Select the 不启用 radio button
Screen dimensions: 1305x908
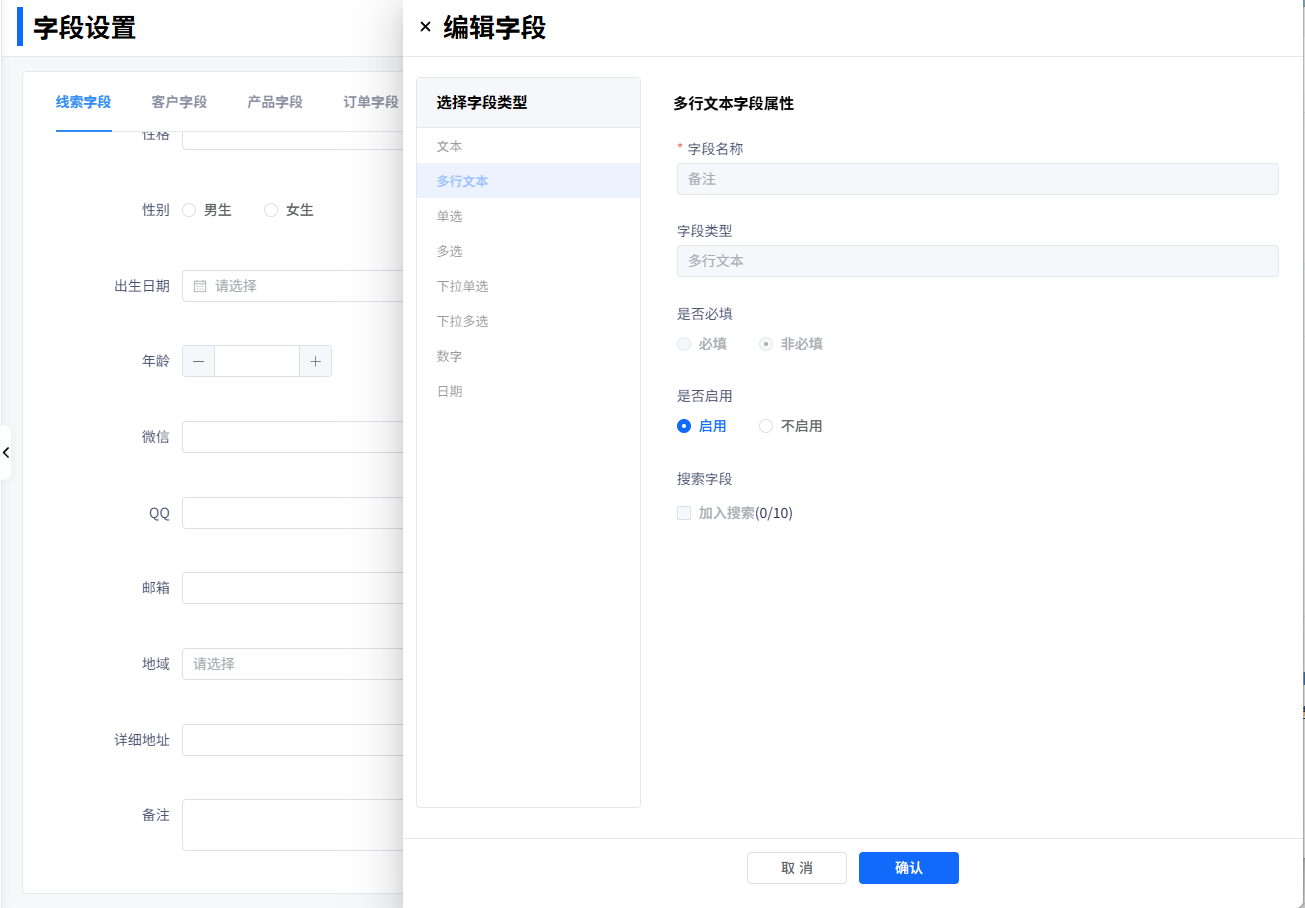coord(766,426)
